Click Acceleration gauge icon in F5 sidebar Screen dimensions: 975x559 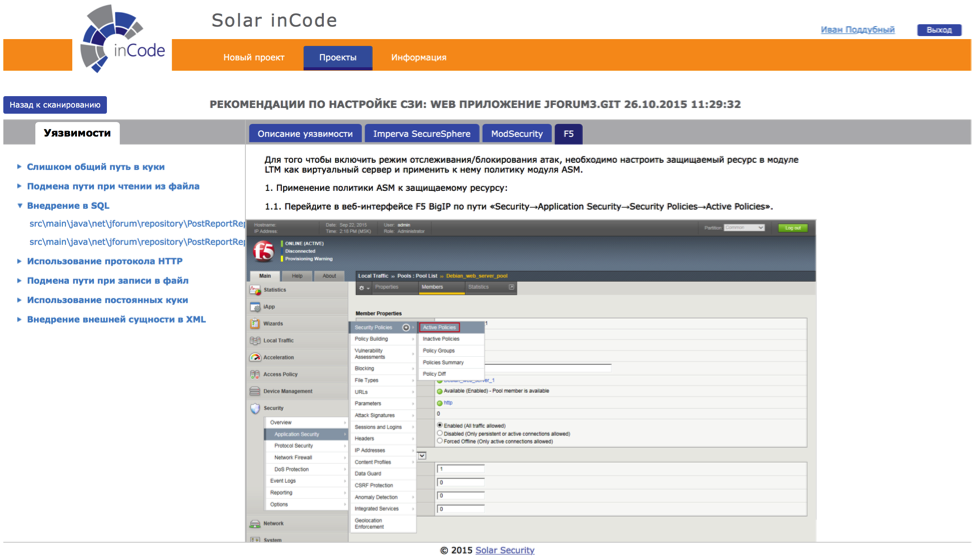255,357
